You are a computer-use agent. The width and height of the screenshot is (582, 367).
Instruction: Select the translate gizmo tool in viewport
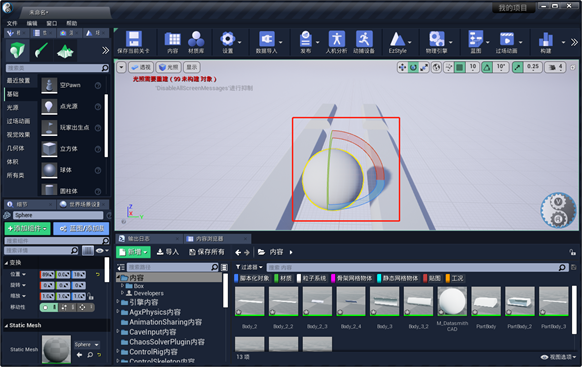pyautogui.click(x=402, y=67)
